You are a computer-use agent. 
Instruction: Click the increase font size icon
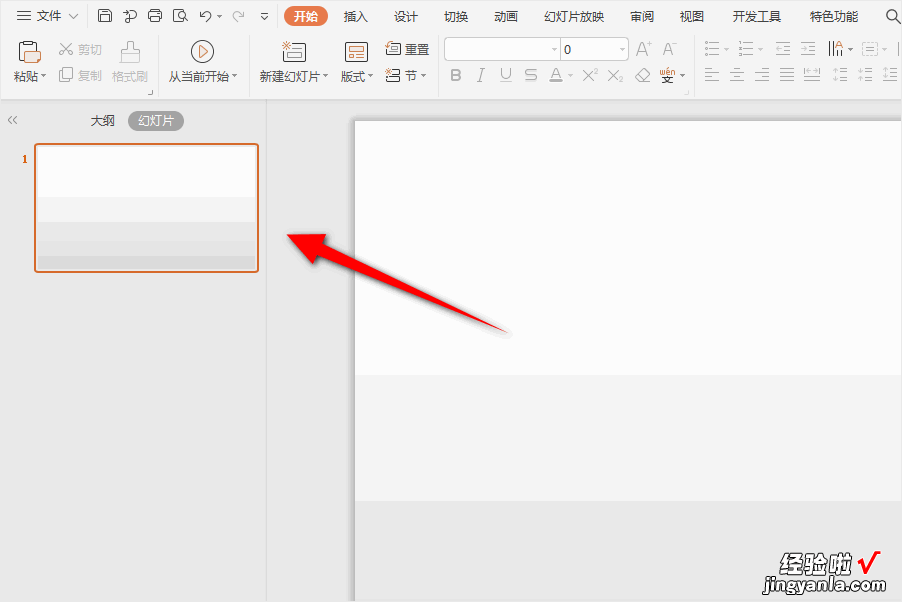(x=644, y=49)
